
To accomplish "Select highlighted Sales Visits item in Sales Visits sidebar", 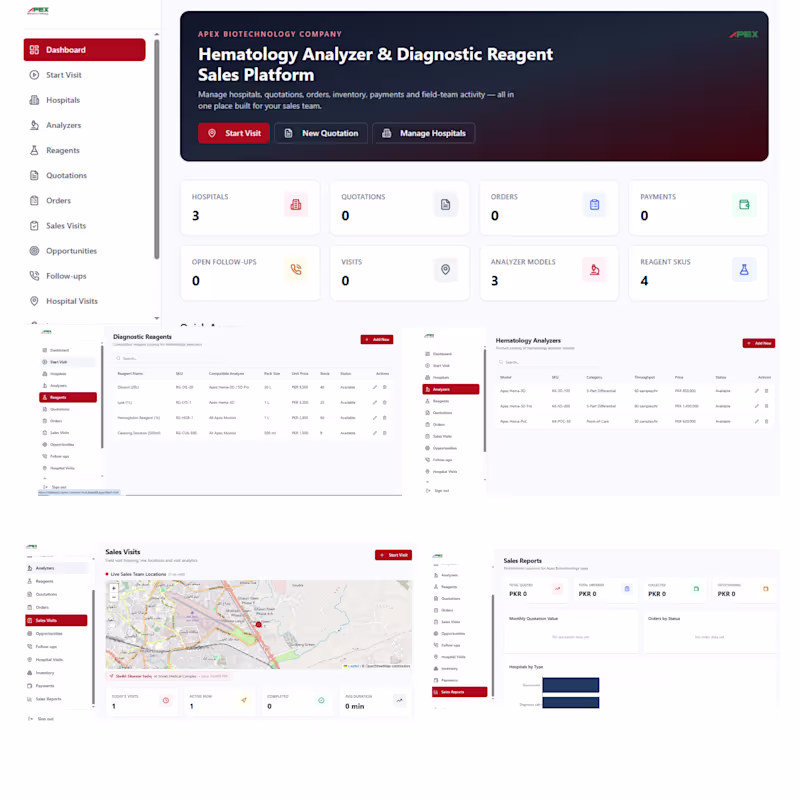I will coord(56,620).
